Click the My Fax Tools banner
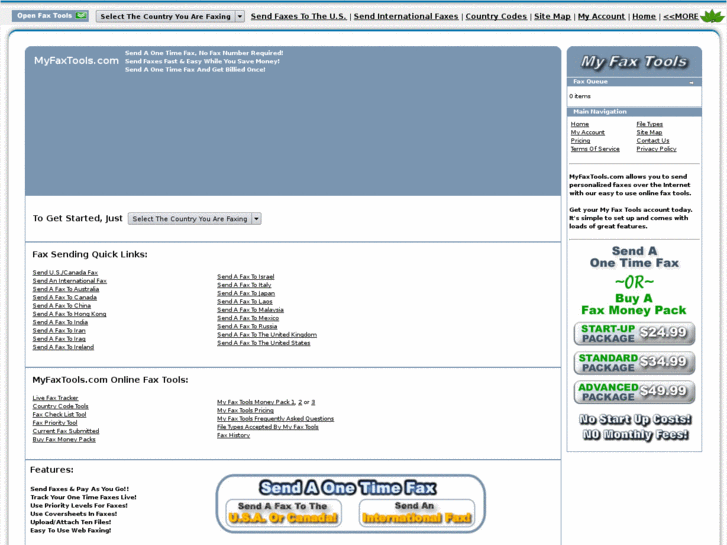Screen dimensions: 727x545 (634, 62)
